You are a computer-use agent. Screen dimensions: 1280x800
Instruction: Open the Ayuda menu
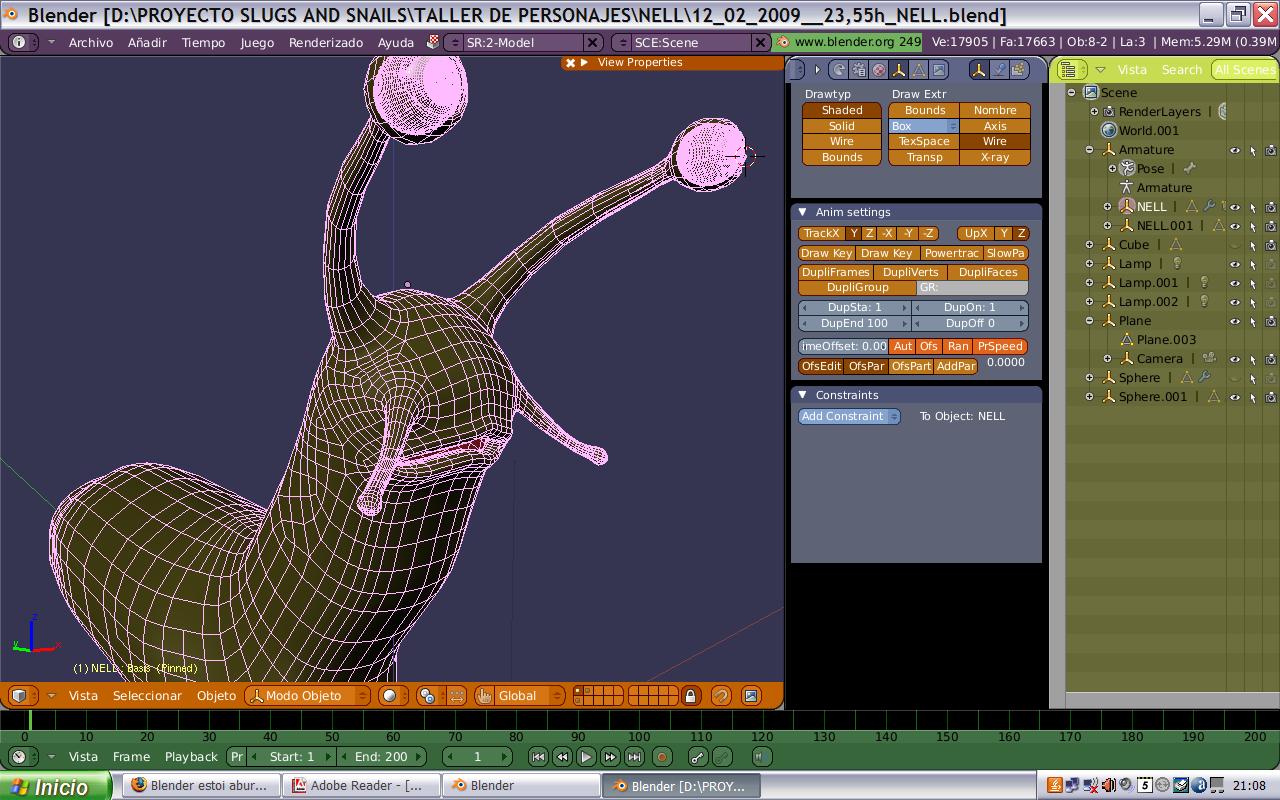click(396, 42)
